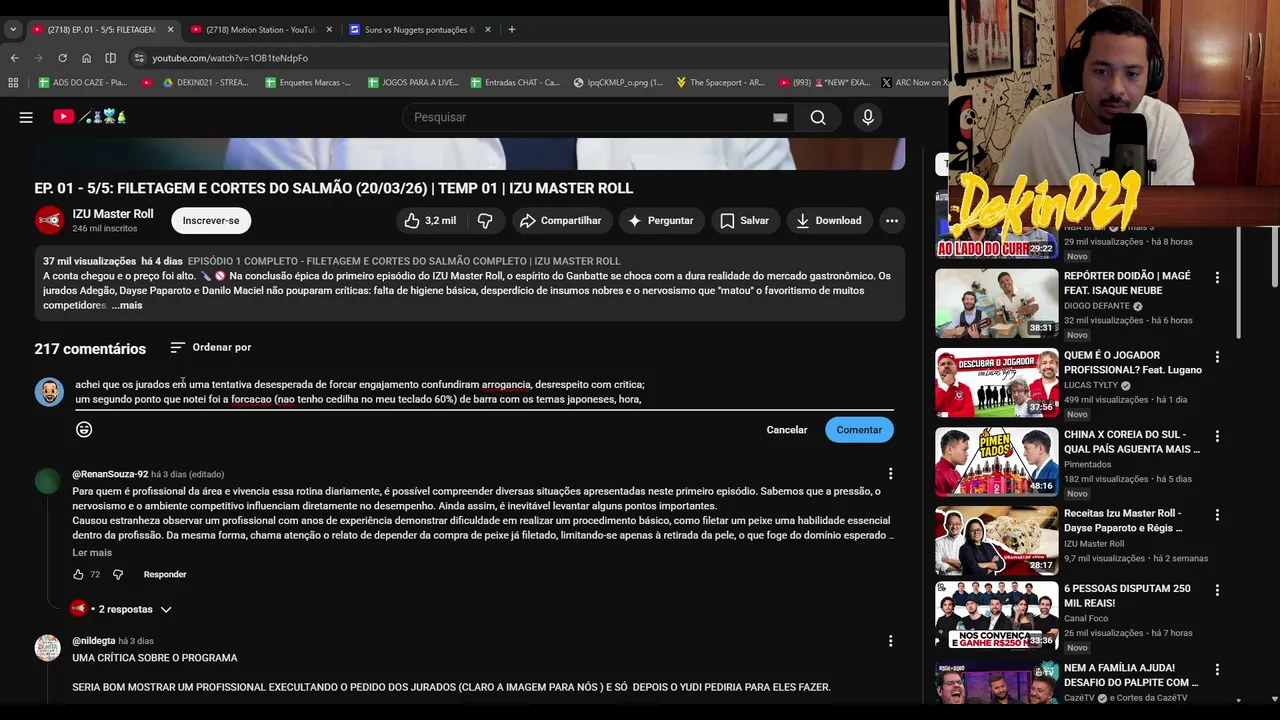This screenshot has width=1280, height=720.
Task: Open options menu on RenanSouza-92 comment
Action: tap(890, 474)
